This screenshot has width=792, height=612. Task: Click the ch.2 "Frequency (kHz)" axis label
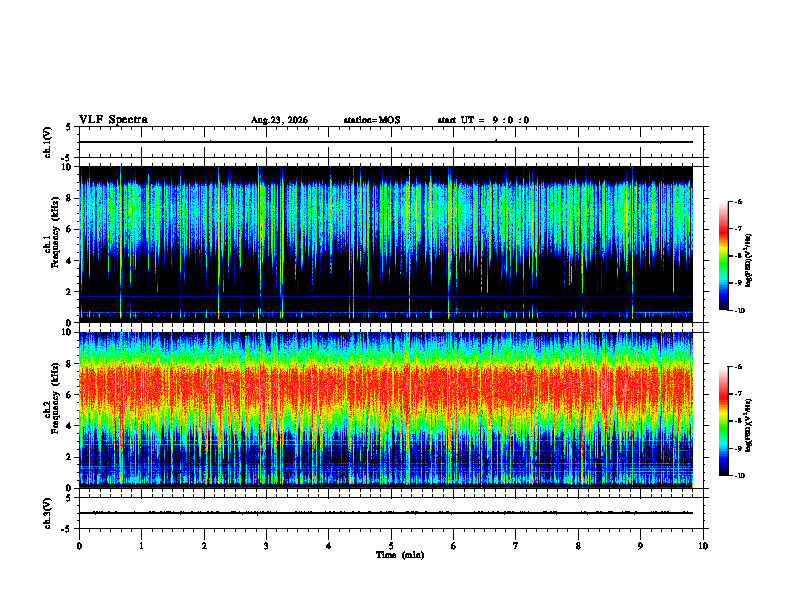click(55, 398)
